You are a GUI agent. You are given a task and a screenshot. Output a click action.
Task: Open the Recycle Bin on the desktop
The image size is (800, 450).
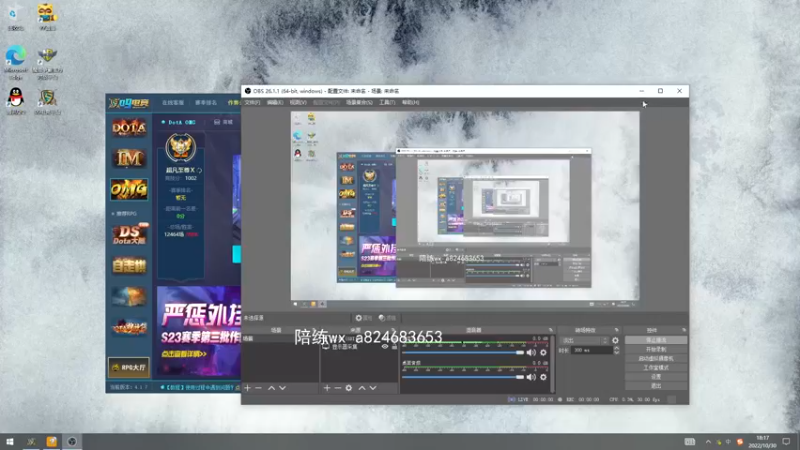(16, 17)
